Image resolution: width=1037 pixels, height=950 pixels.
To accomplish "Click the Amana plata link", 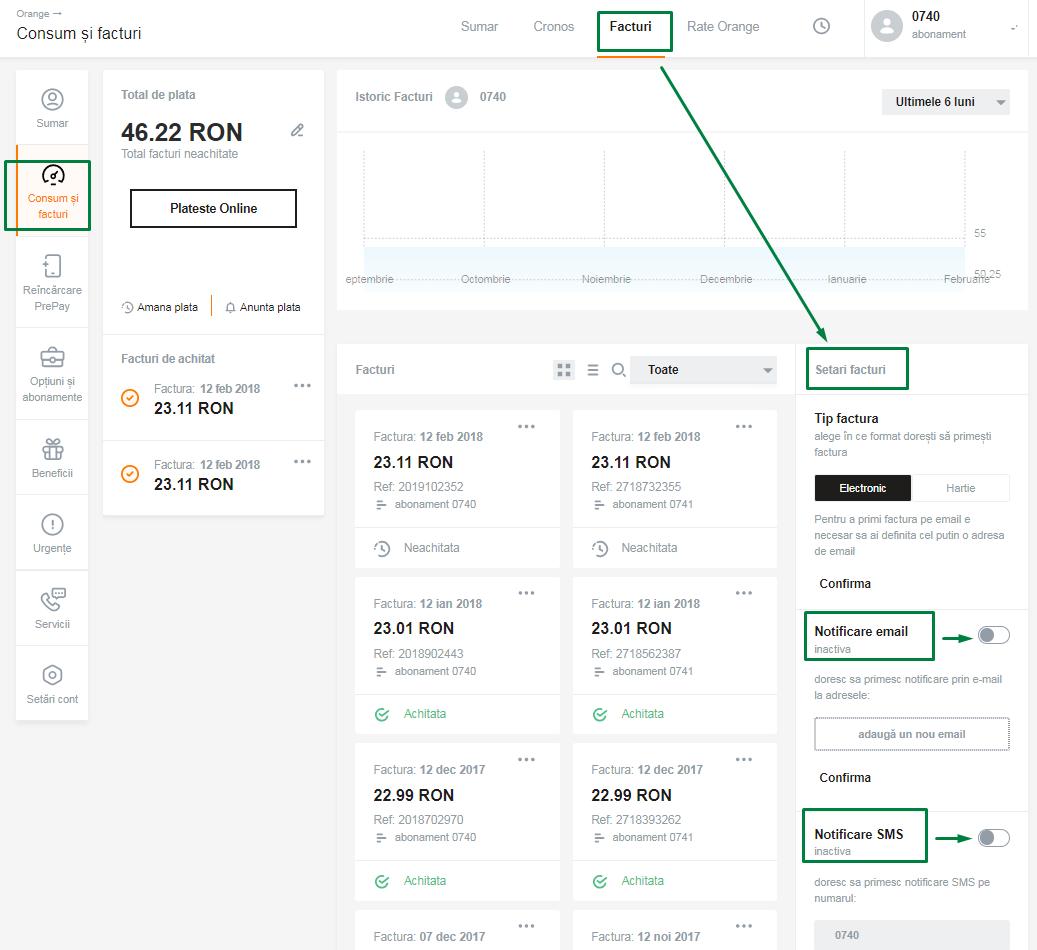I will pos(160,307).
